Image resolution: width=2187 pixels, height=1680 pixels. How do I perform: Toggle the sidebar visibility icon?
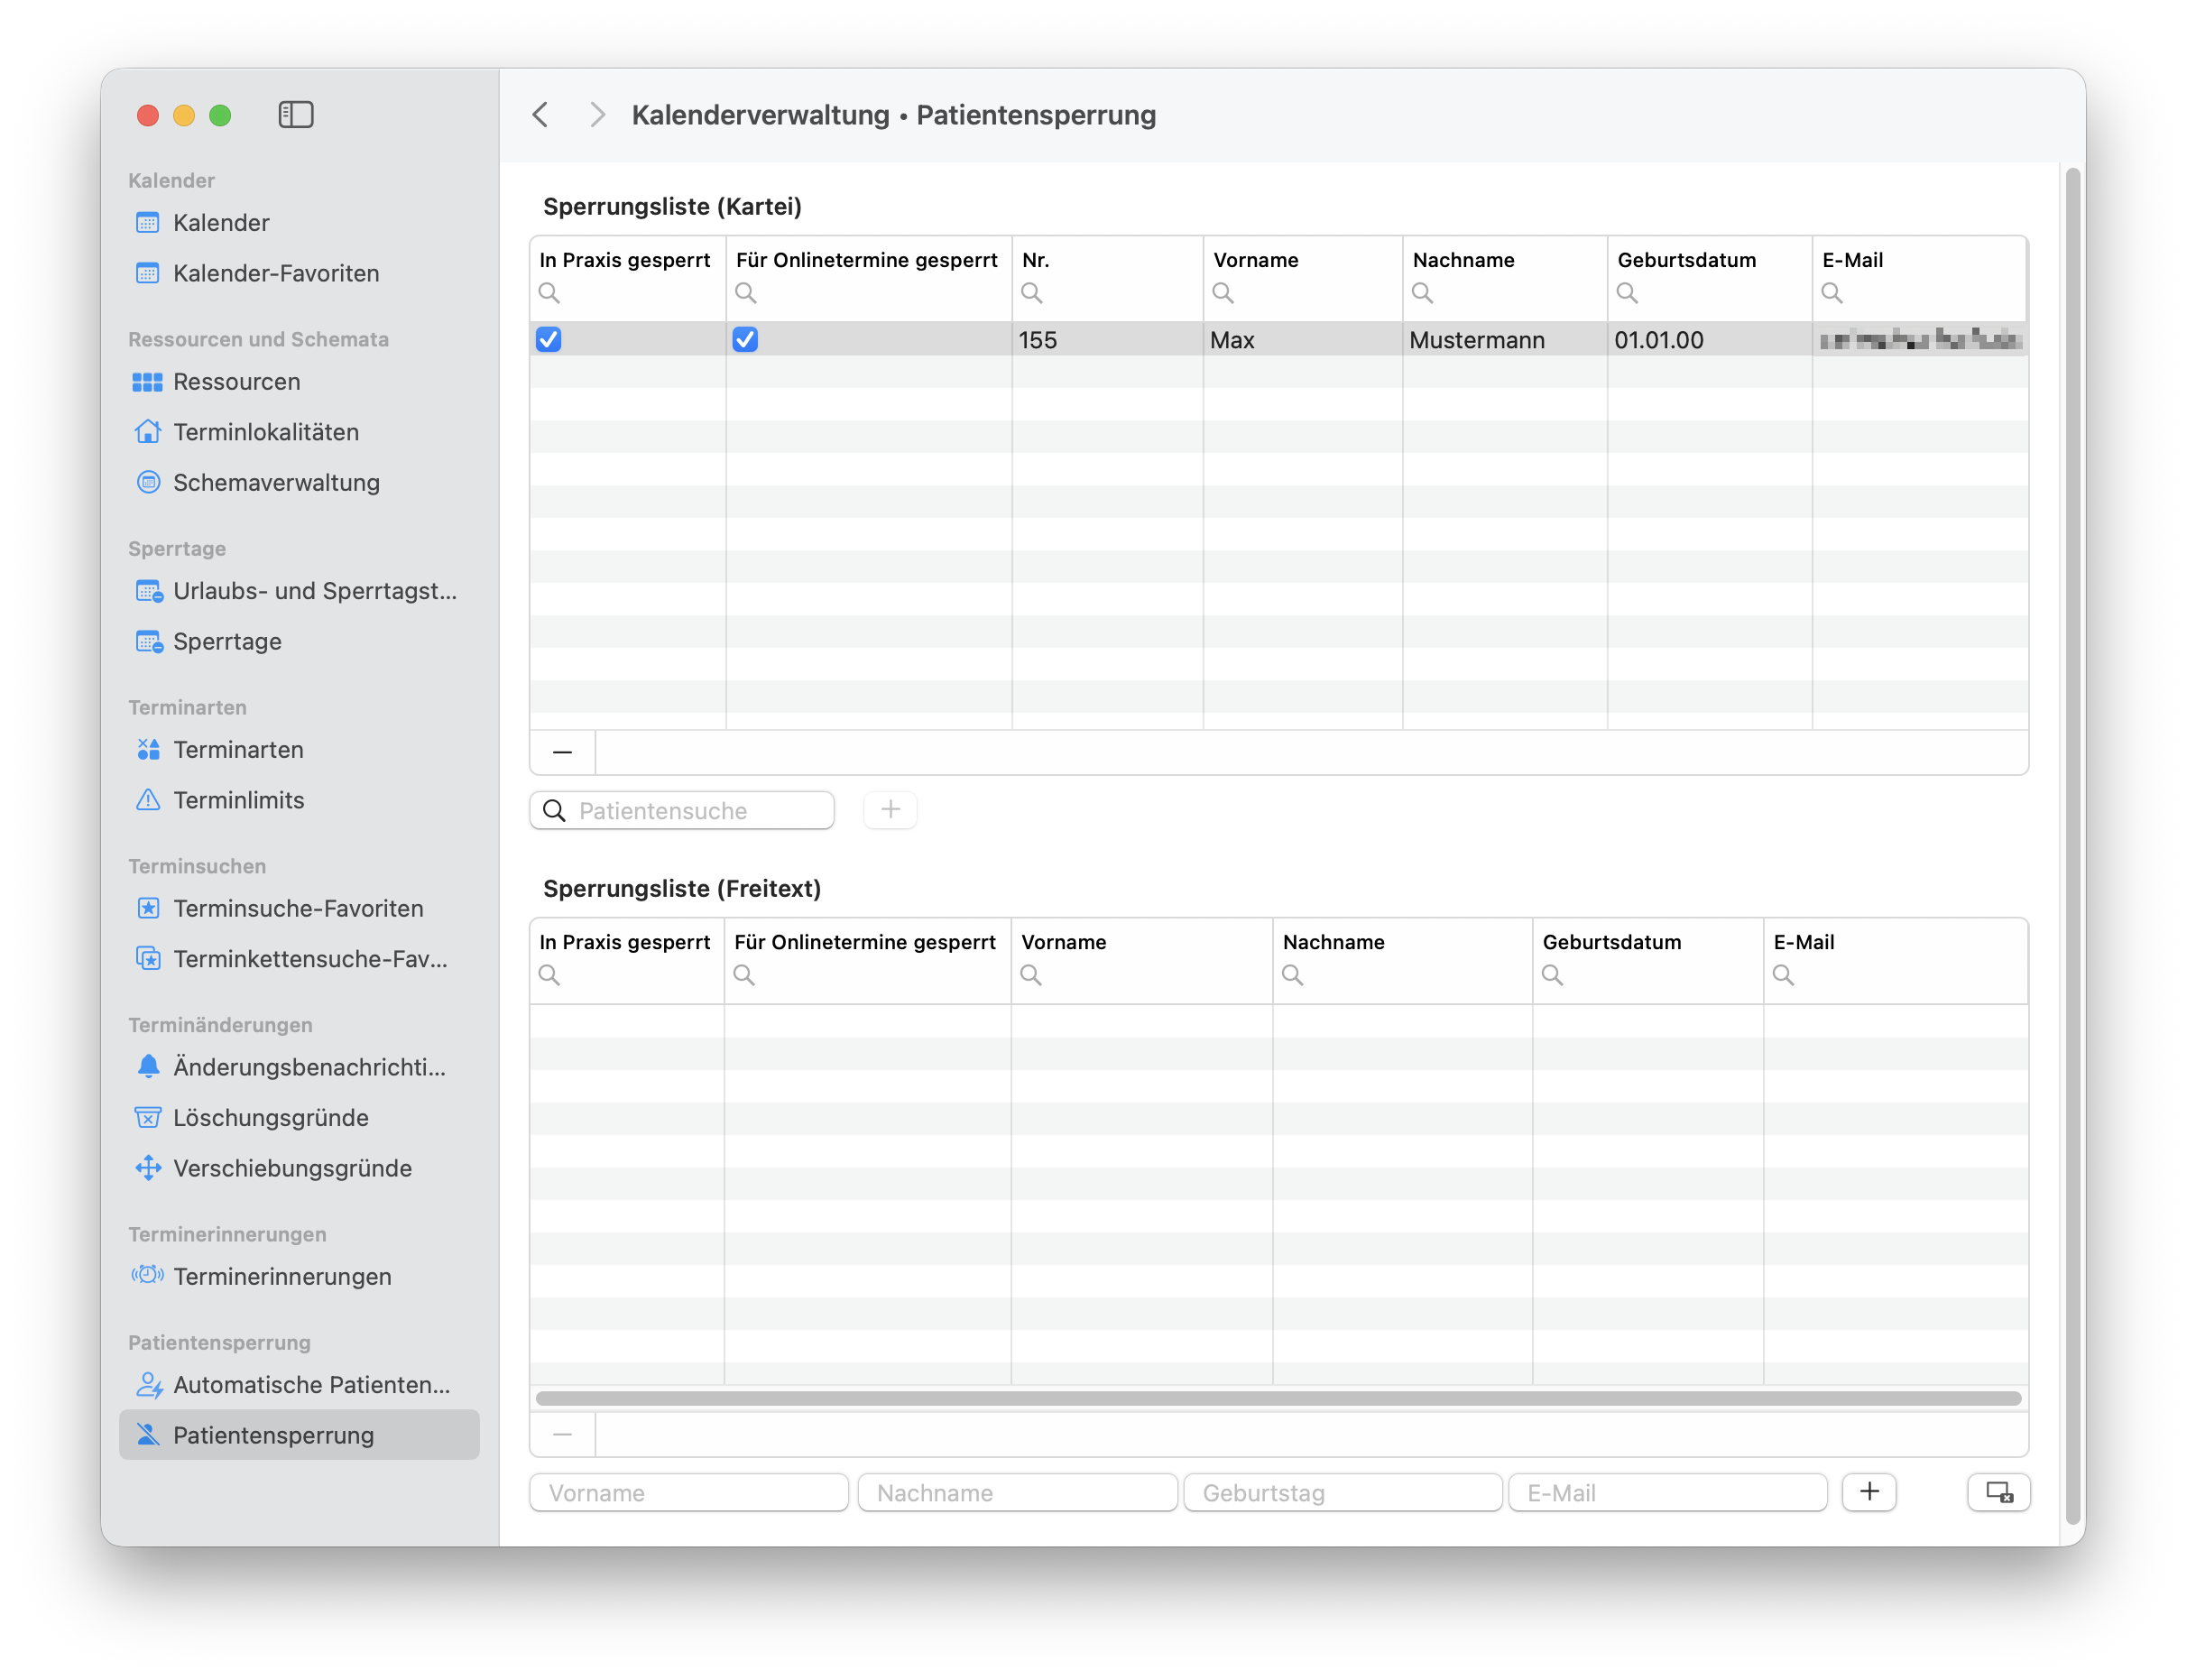295,115
